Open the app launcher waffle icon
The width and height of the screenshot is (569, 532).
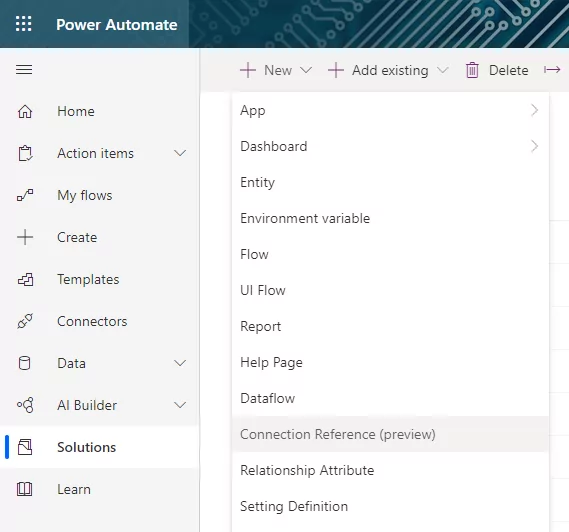tap(24, 24)
